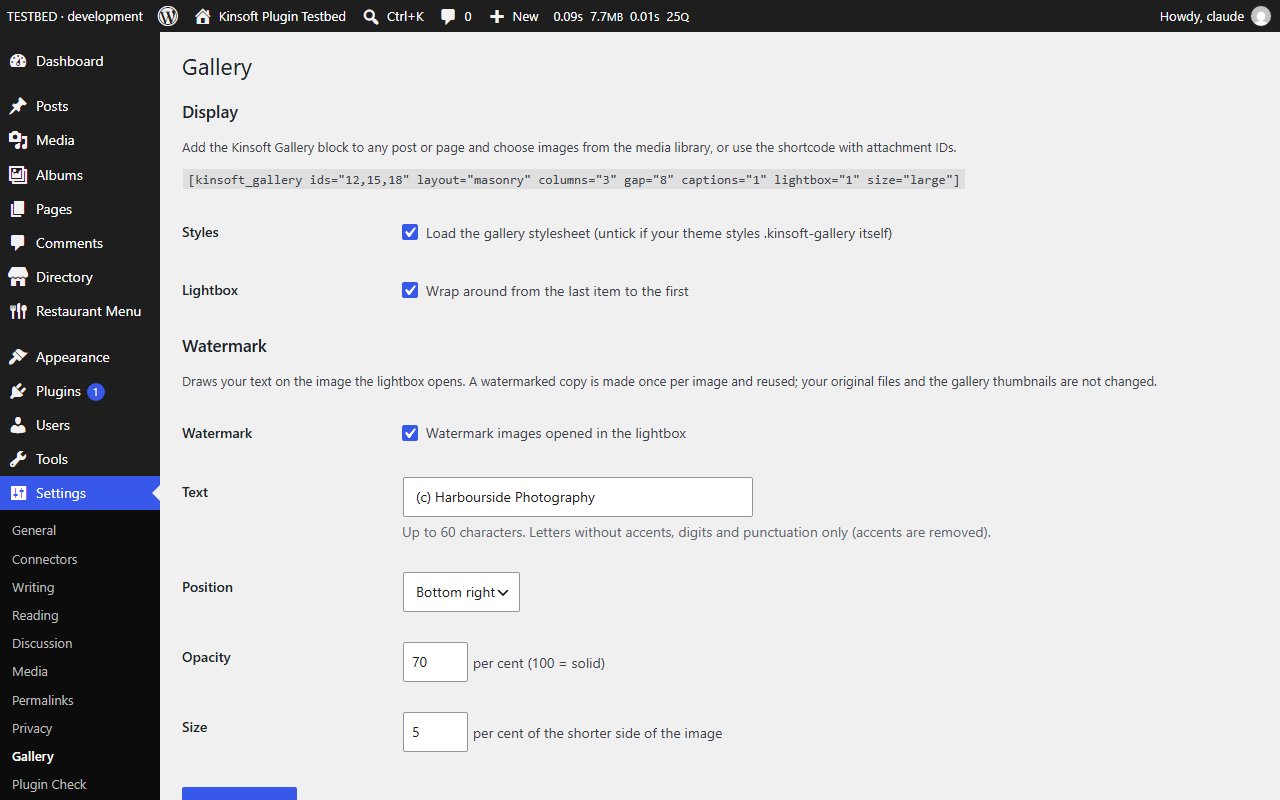Click the Comments icon in the sidebar menu
This screenshot has width=1280, height=800.
[x=18, y=243]
